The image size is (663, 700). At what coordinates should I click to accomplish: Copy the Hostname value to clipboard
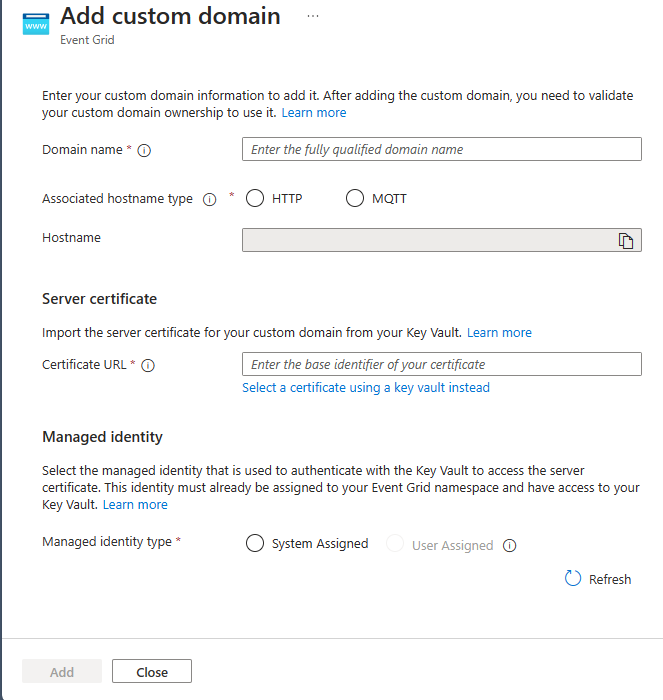click(x=626, y=240)
